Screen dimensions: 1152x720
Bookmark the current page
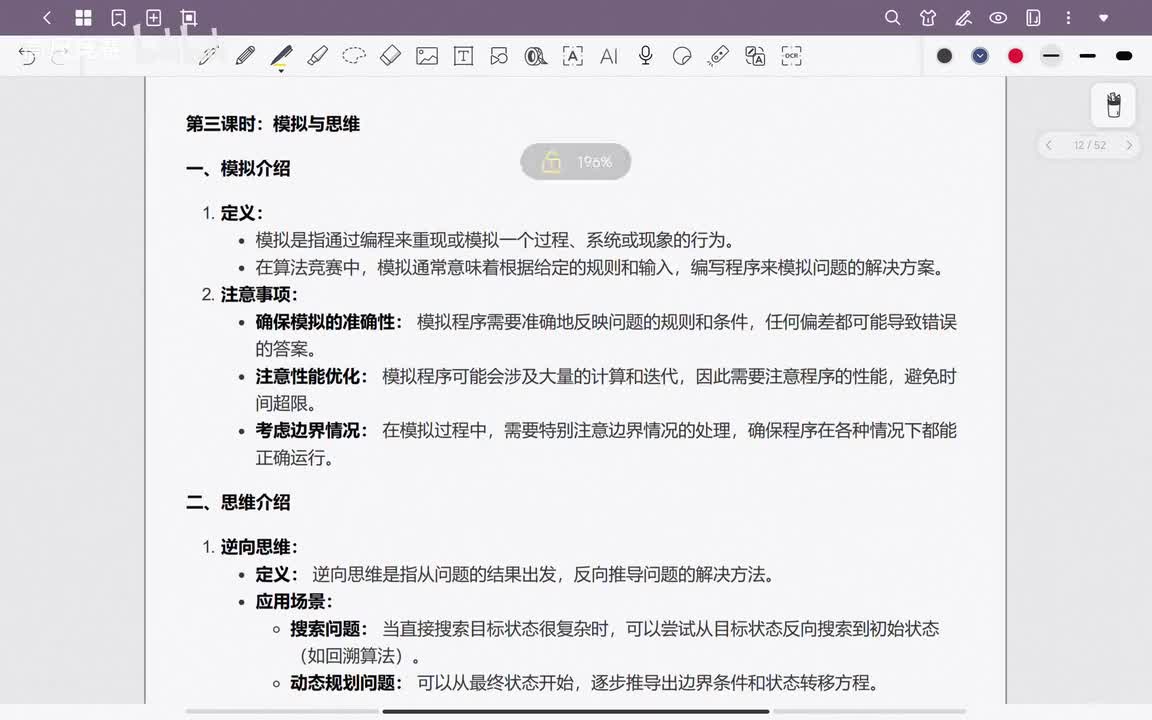click(x=118, y=18)
